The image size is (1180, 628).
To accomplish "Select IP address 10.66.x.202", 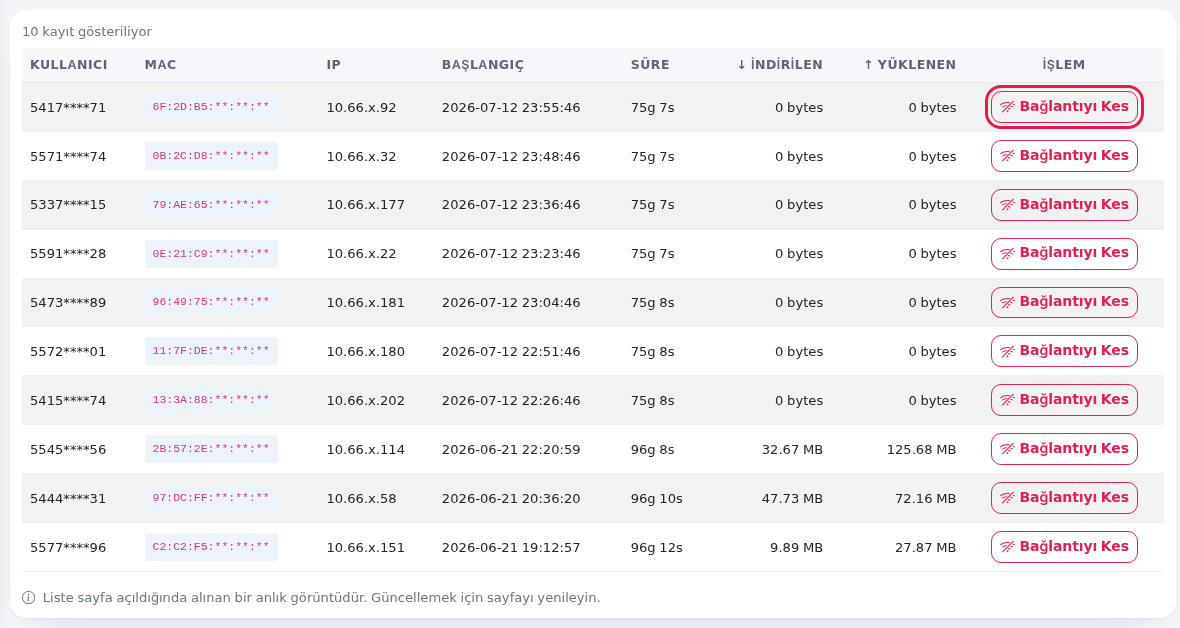I will [x=366, y=401].
